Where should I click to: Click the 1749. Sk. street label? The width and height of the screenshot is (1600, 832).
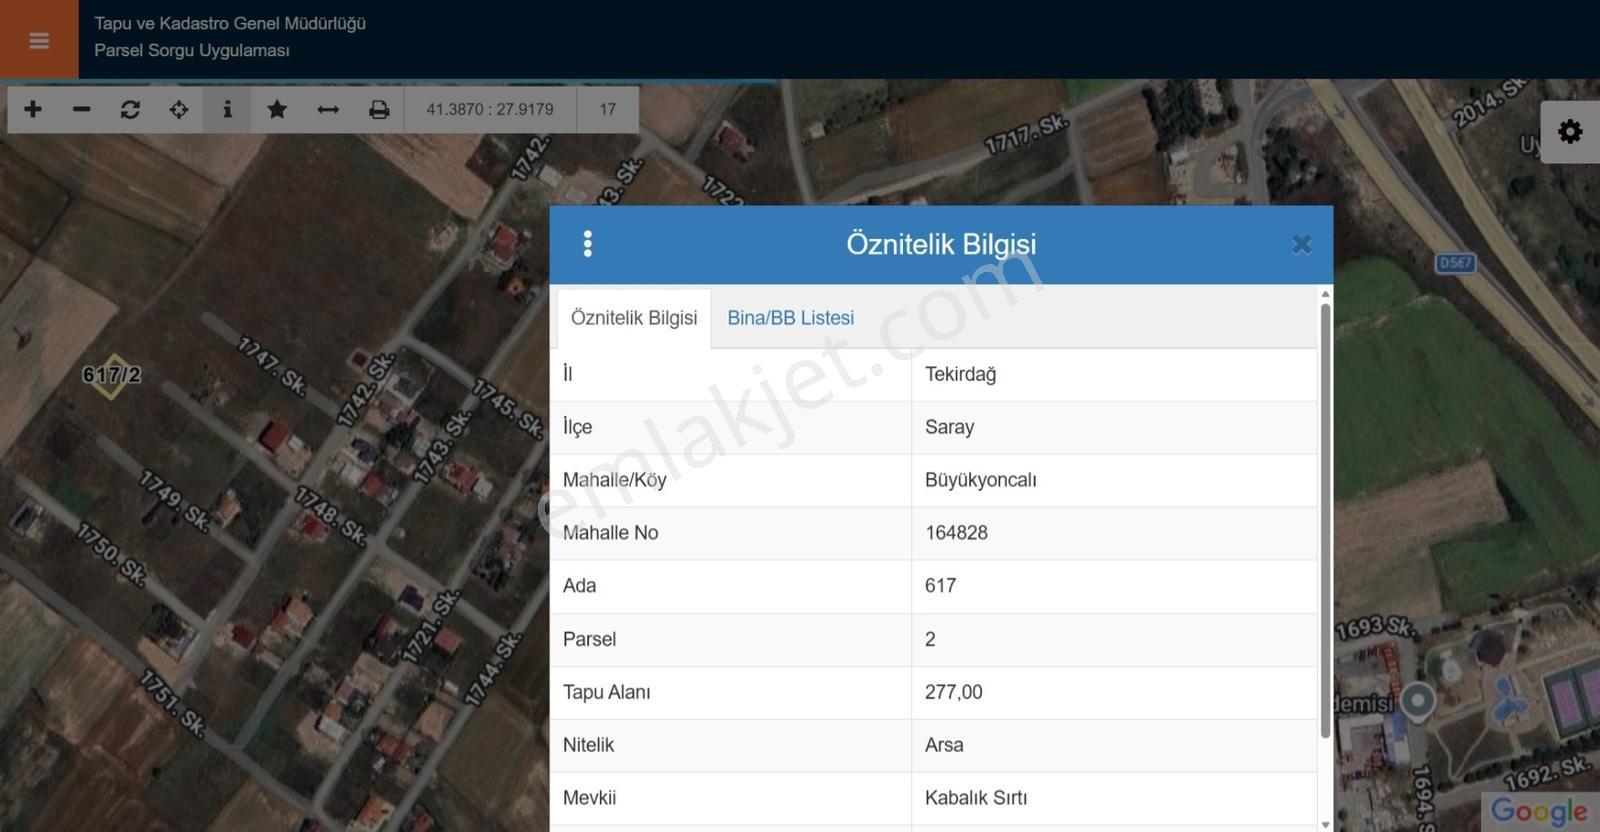point(174,500)
